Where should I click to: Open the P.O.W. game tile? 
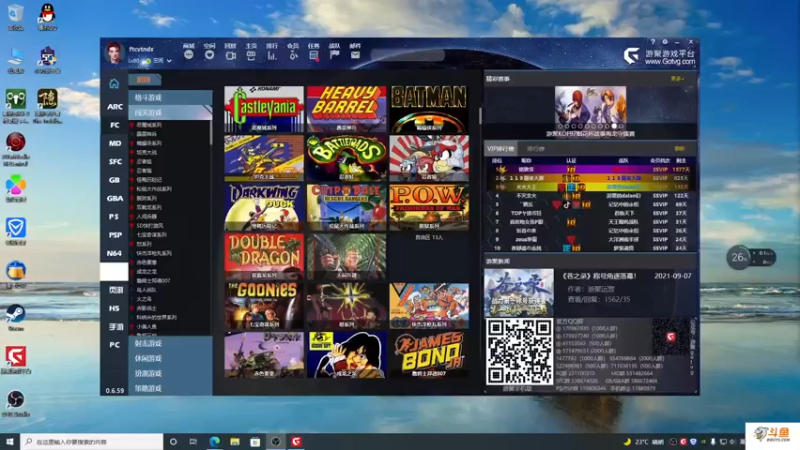click(429, 207)
